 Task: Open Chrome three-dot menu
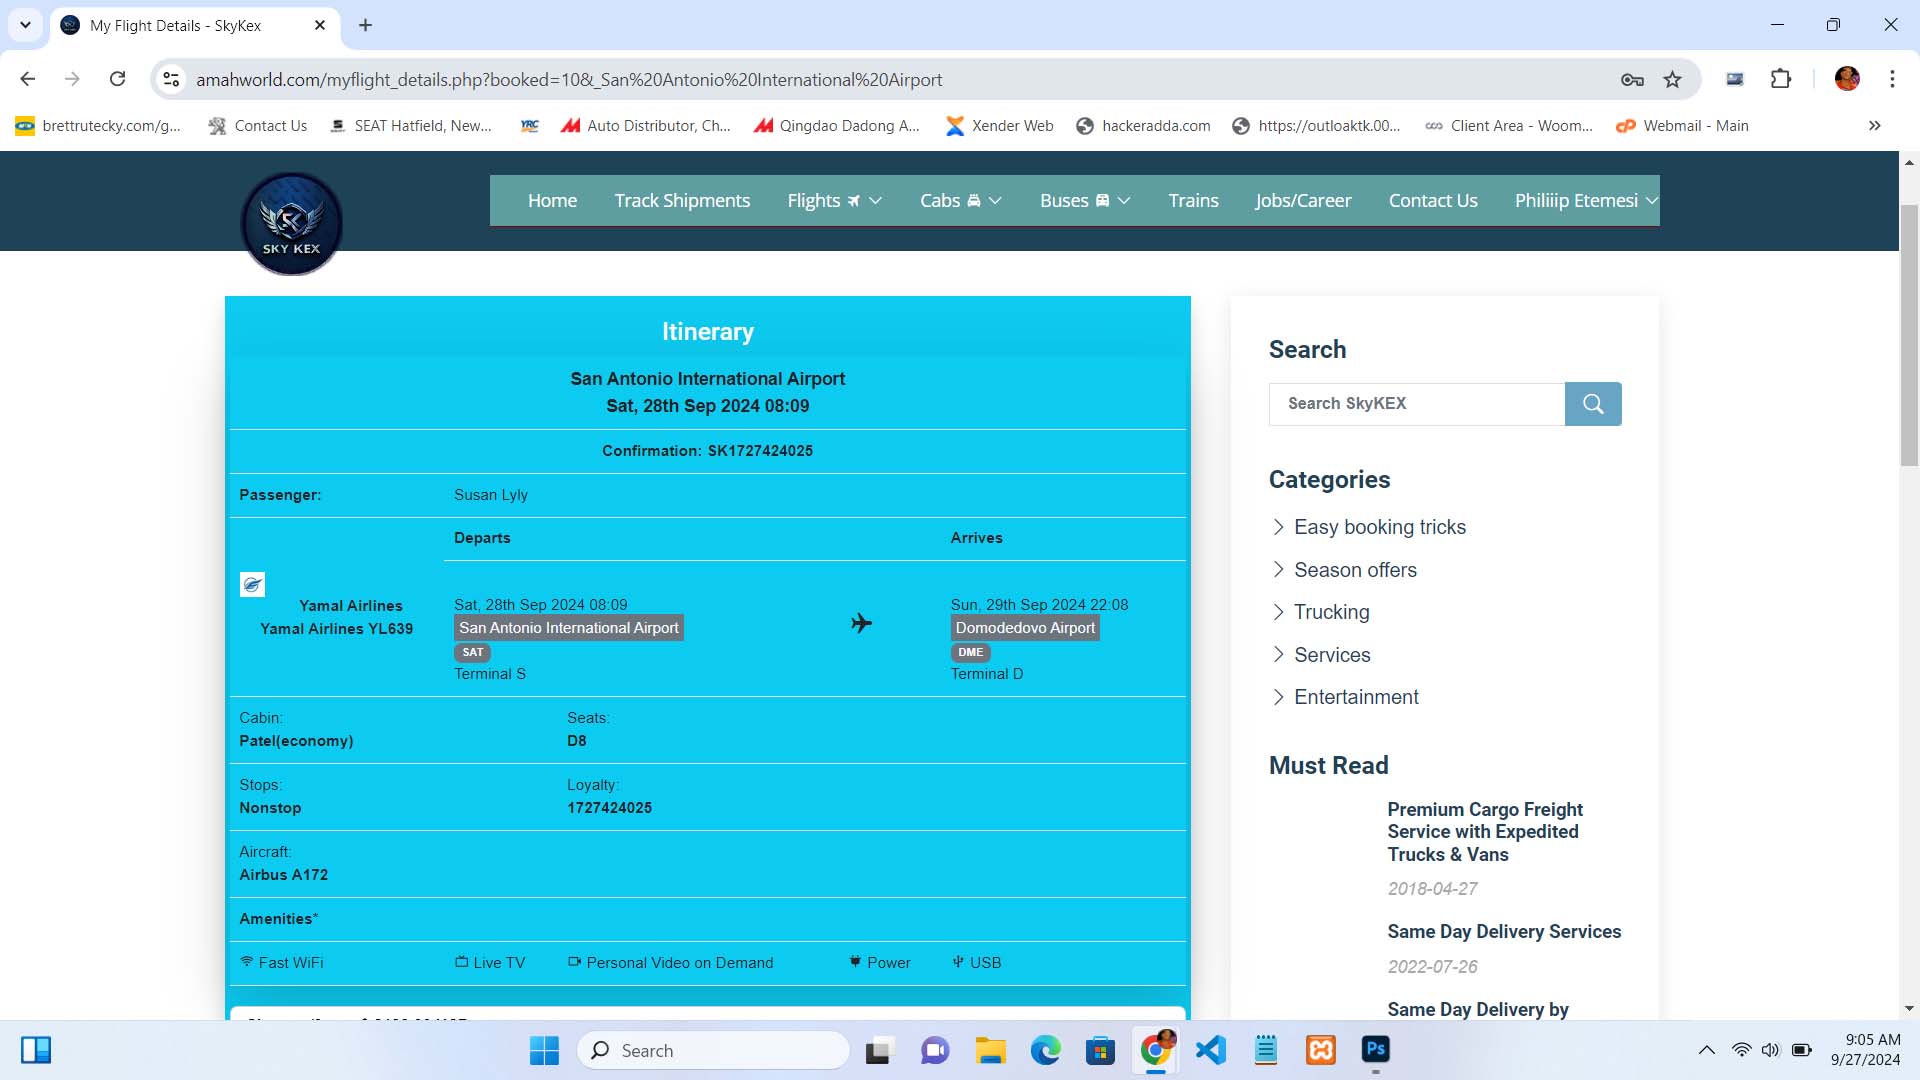tap(1892, 79)
